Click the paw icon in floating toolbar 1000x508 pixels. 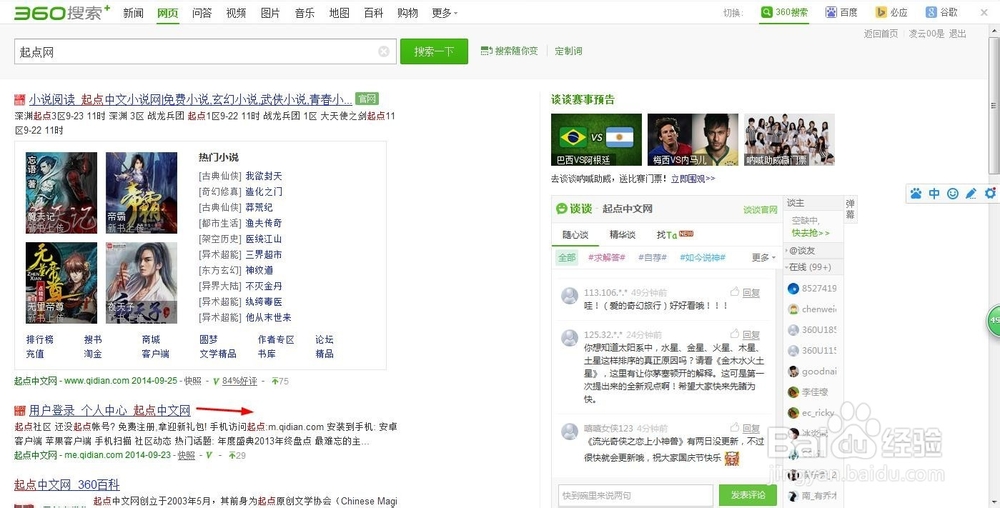916,193
